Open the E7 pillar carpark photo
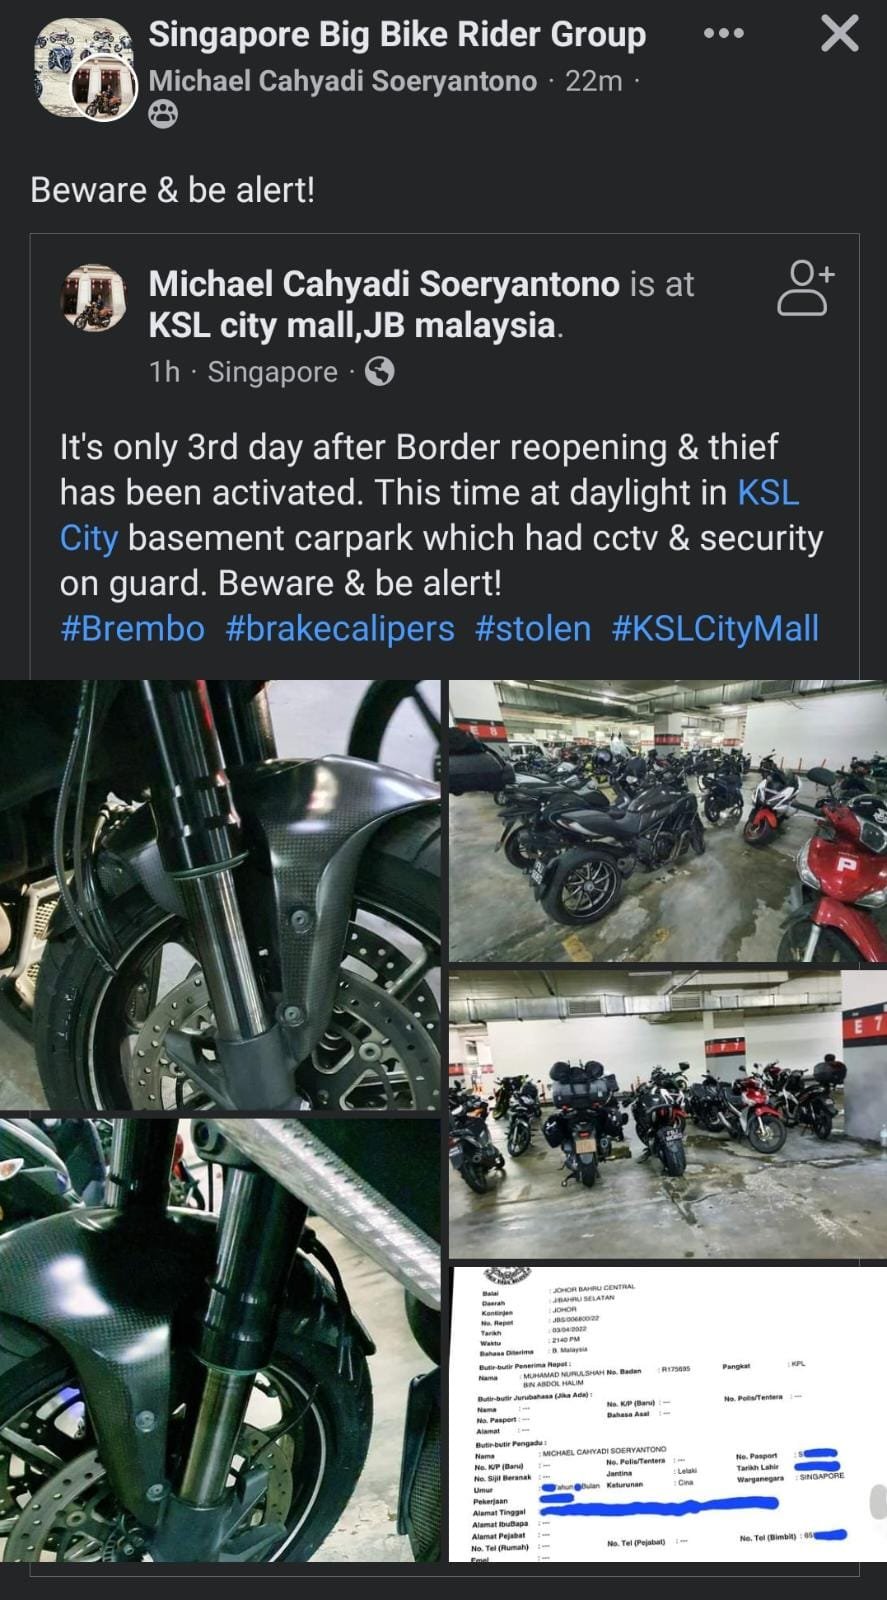The image size is (887, 1600). tap(668, 1114)
